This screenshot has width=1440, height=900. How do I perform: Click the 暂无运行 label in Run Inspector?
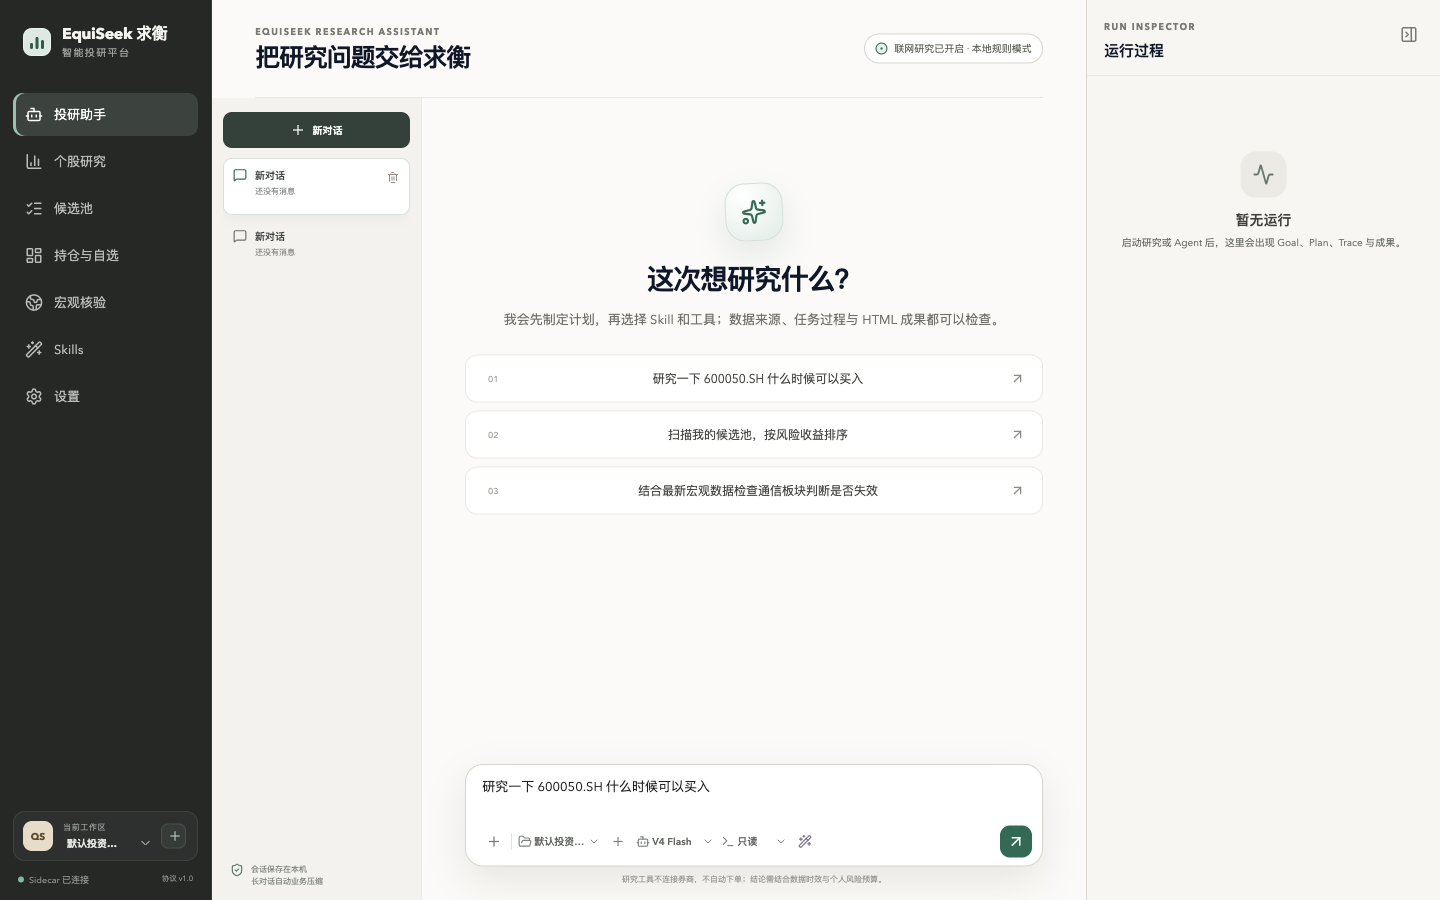pos(1263,220)
